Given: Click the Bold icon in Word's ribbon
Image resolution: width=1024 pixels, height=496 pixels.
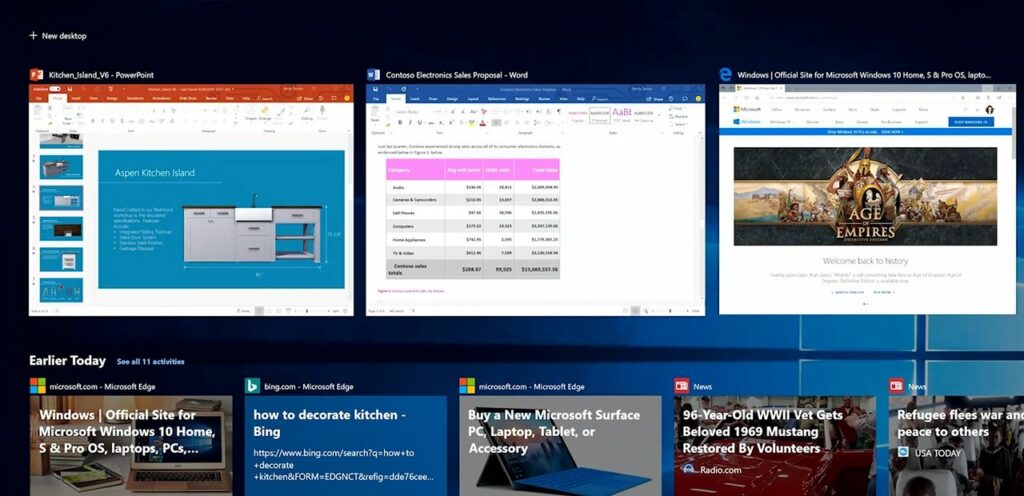Looking at the screenshot, I should (x=400, y=123).
